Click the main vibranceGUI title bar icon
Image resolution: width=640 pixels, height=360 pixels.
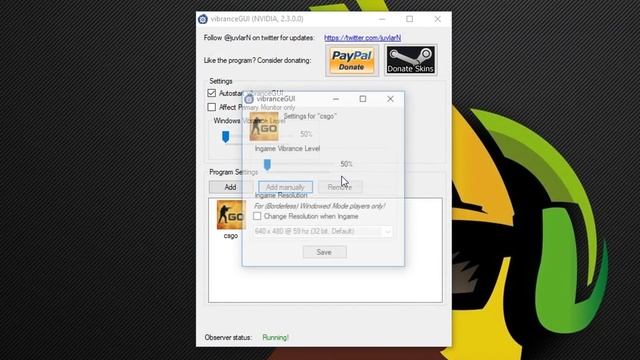[203, 19]
